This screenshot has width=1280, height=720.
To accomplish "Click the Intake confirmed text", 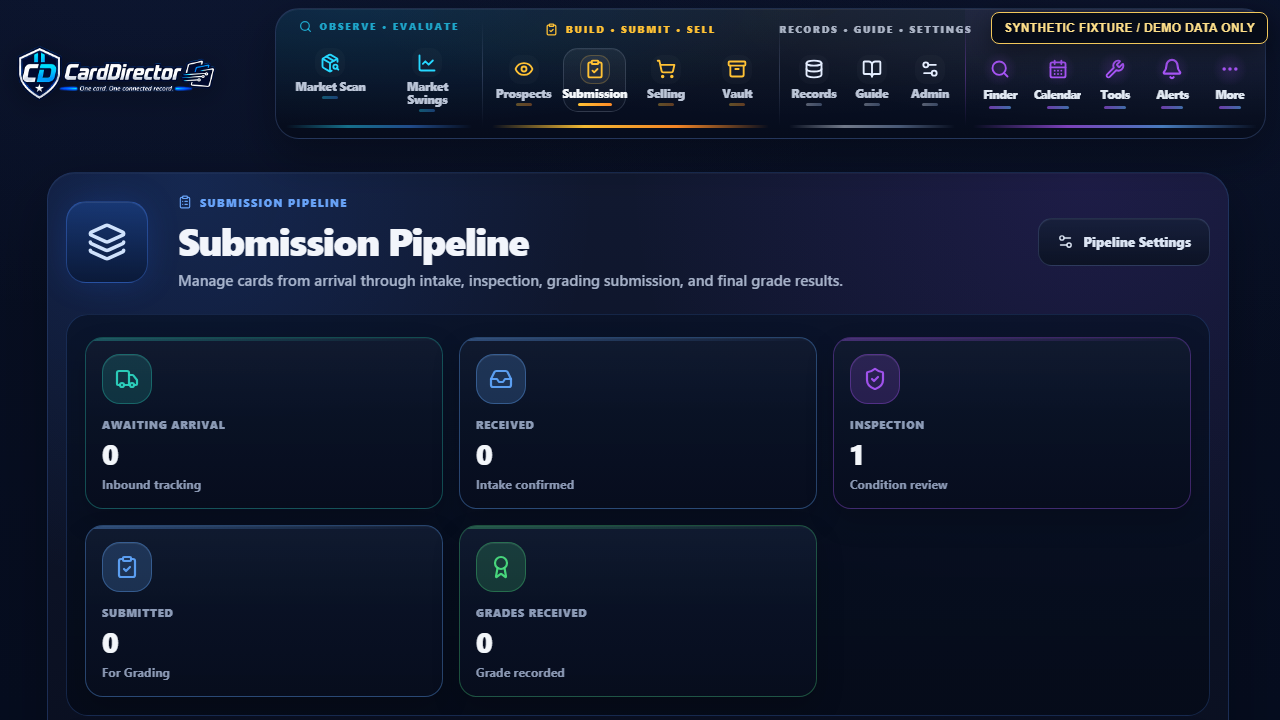I will click(x=525, y=485).
